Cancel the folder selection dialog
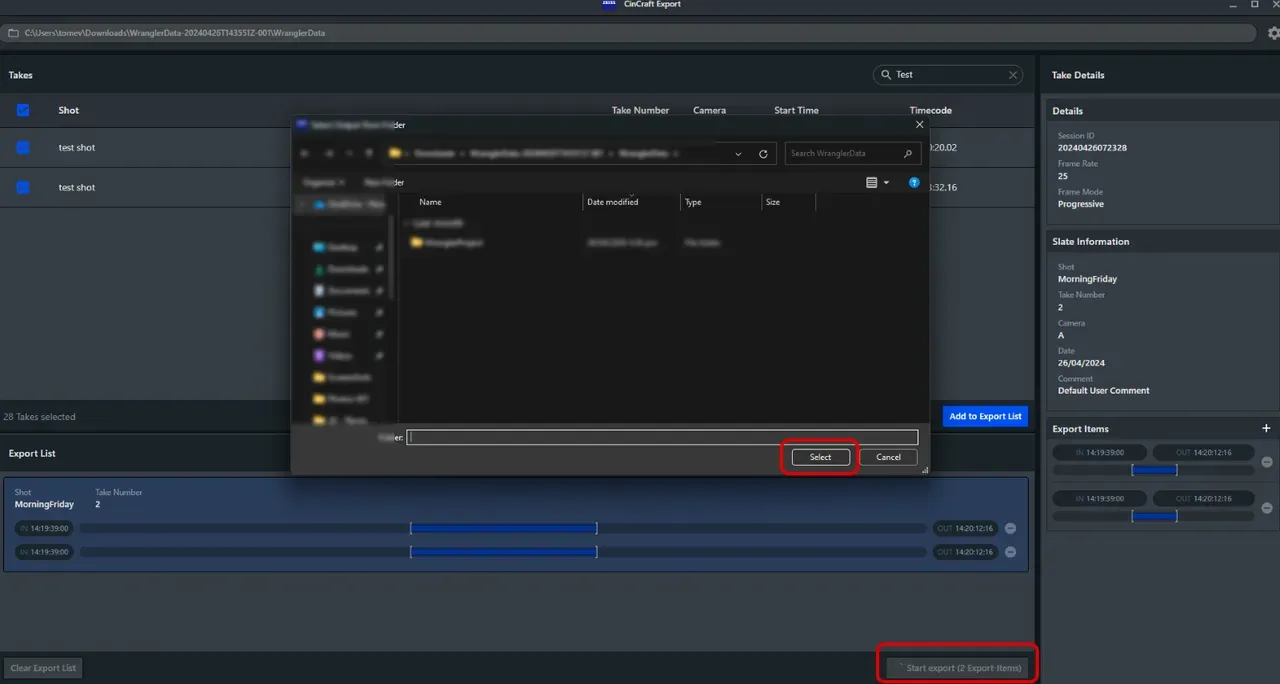This screenshot has height=684, width=1280. click(x=888, y=457)
